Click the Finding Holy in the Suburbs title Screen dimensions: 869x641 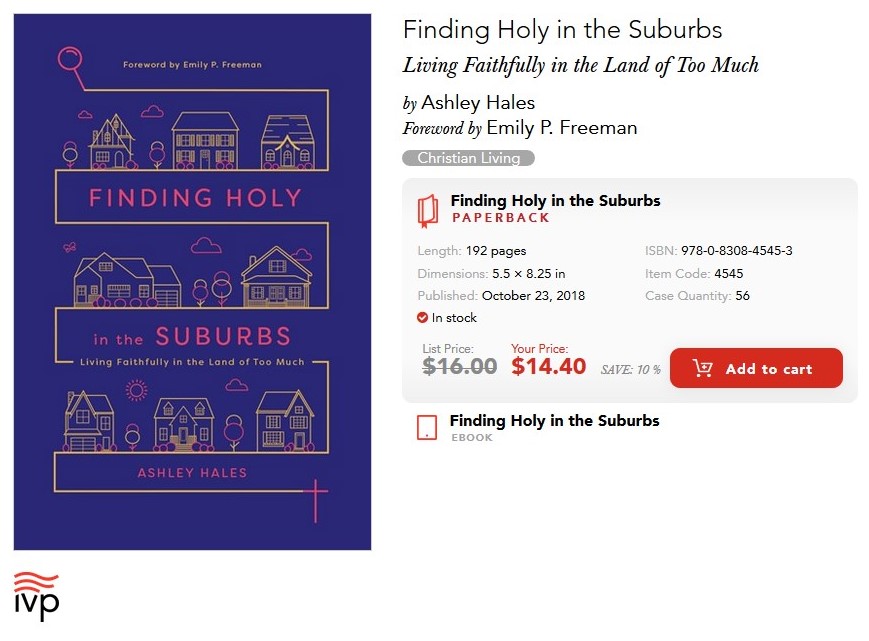point(562,30)
